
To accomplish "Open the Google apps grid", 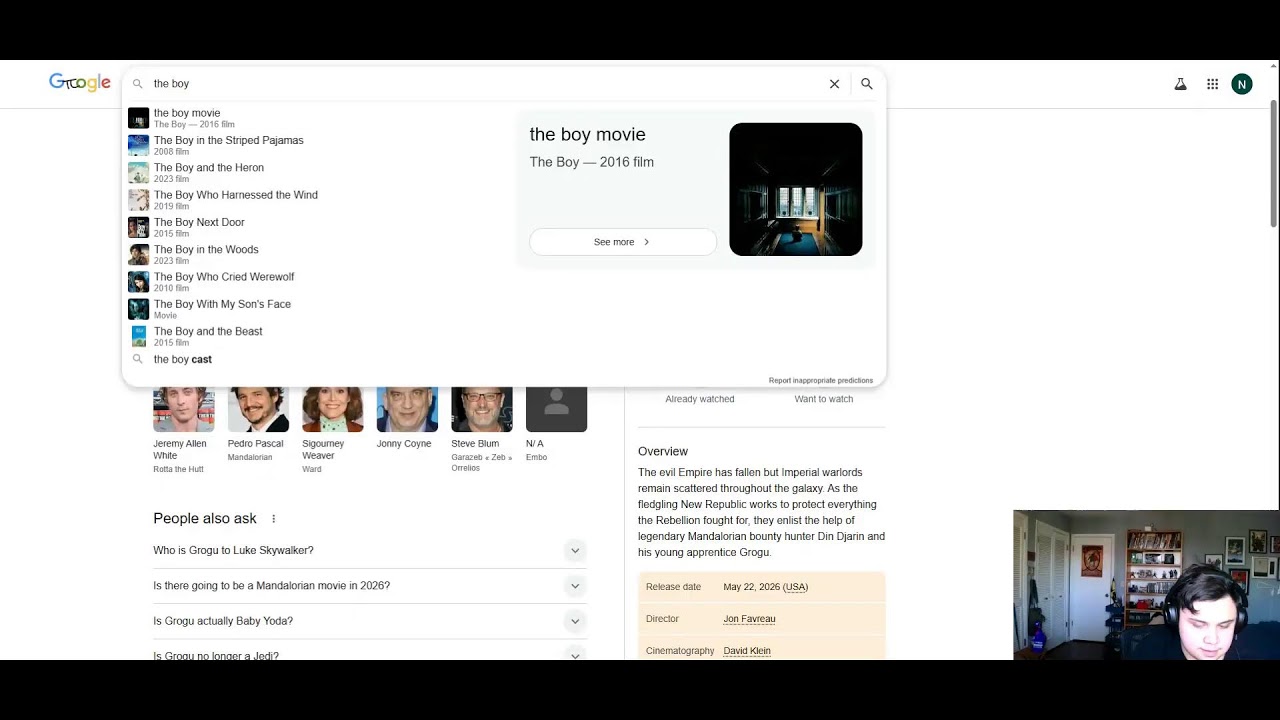I will click(x=1212, y=84).
